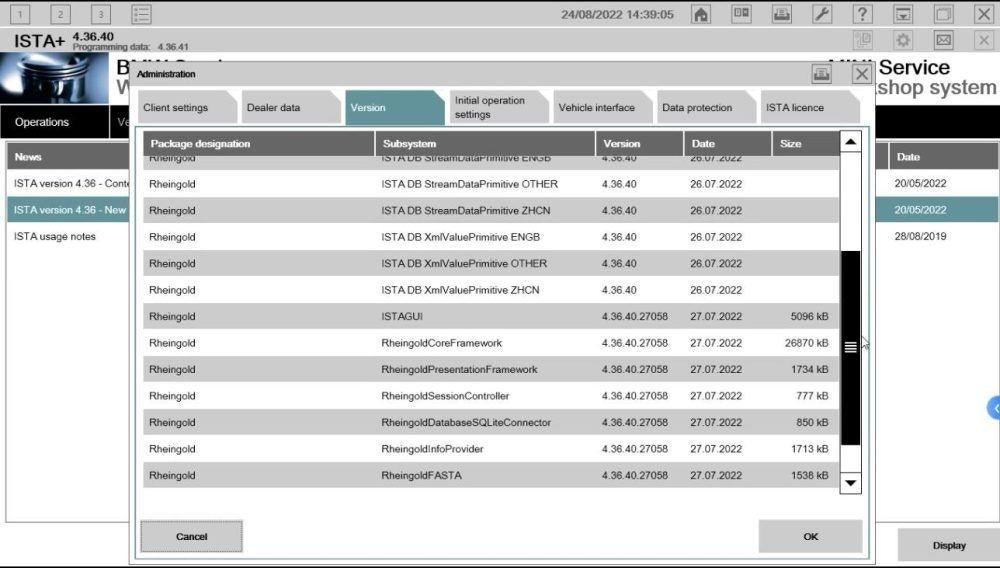Screen dimensions: 1000x568
Task: Open ISTA version 4.36 - New news item
Action: click(x=70, y=210)
